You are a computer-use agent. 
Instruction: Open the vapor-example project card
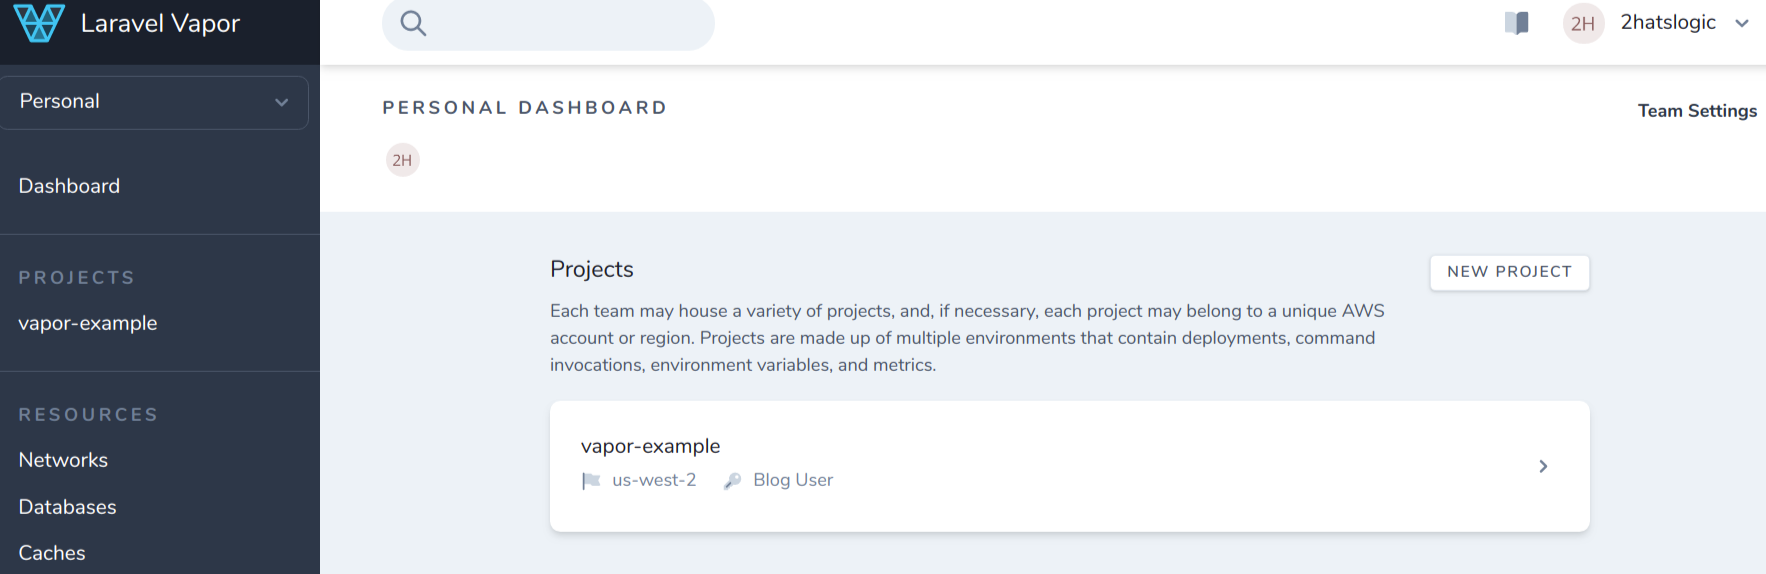(x=1069, y=466)
